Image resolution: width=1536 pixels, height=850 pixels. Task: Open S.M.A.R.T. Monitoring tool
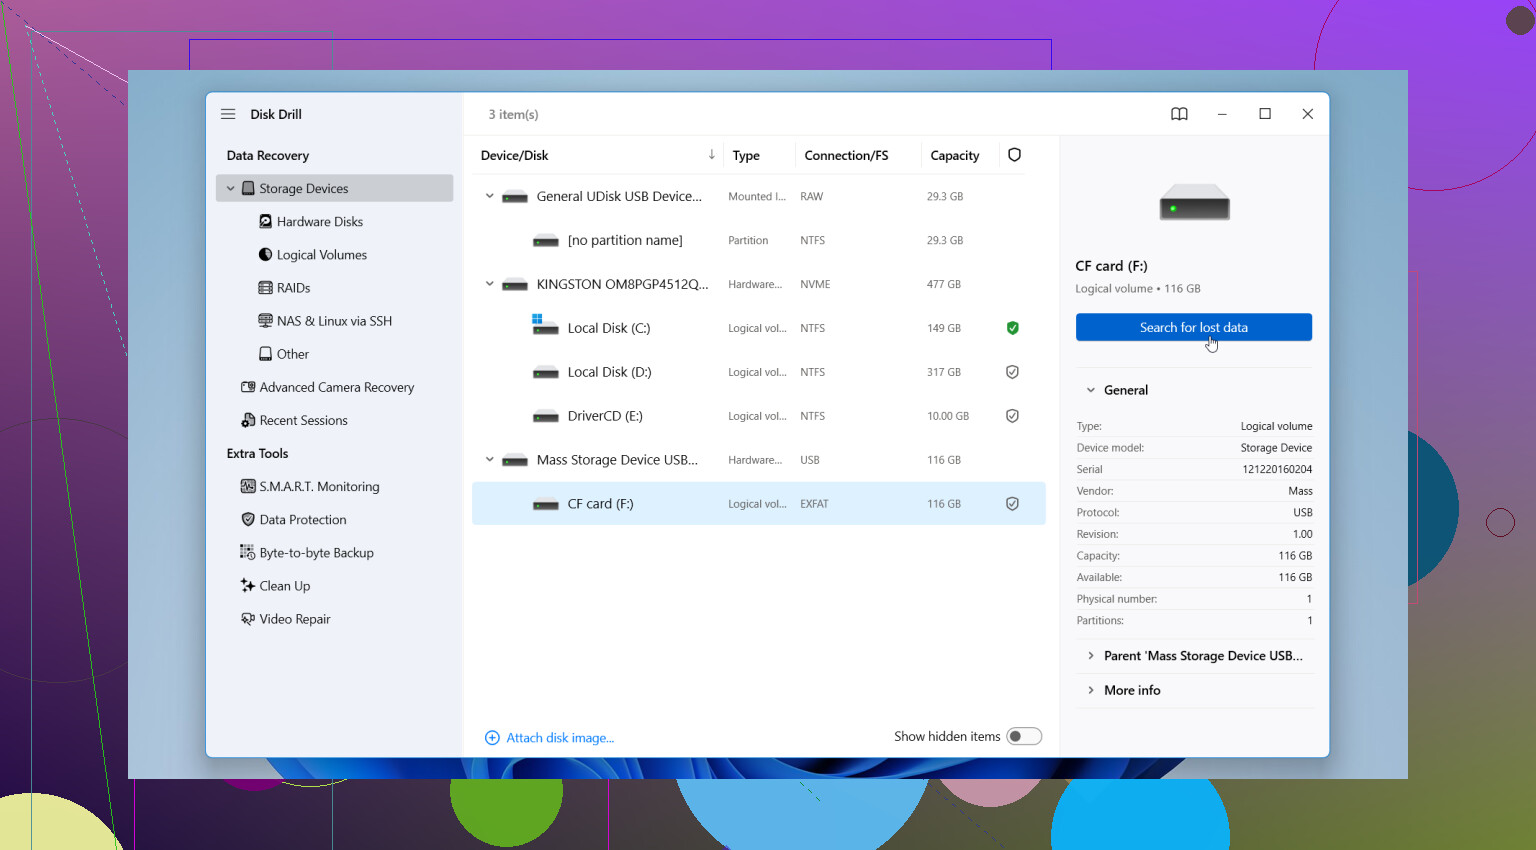coord(320,486)
